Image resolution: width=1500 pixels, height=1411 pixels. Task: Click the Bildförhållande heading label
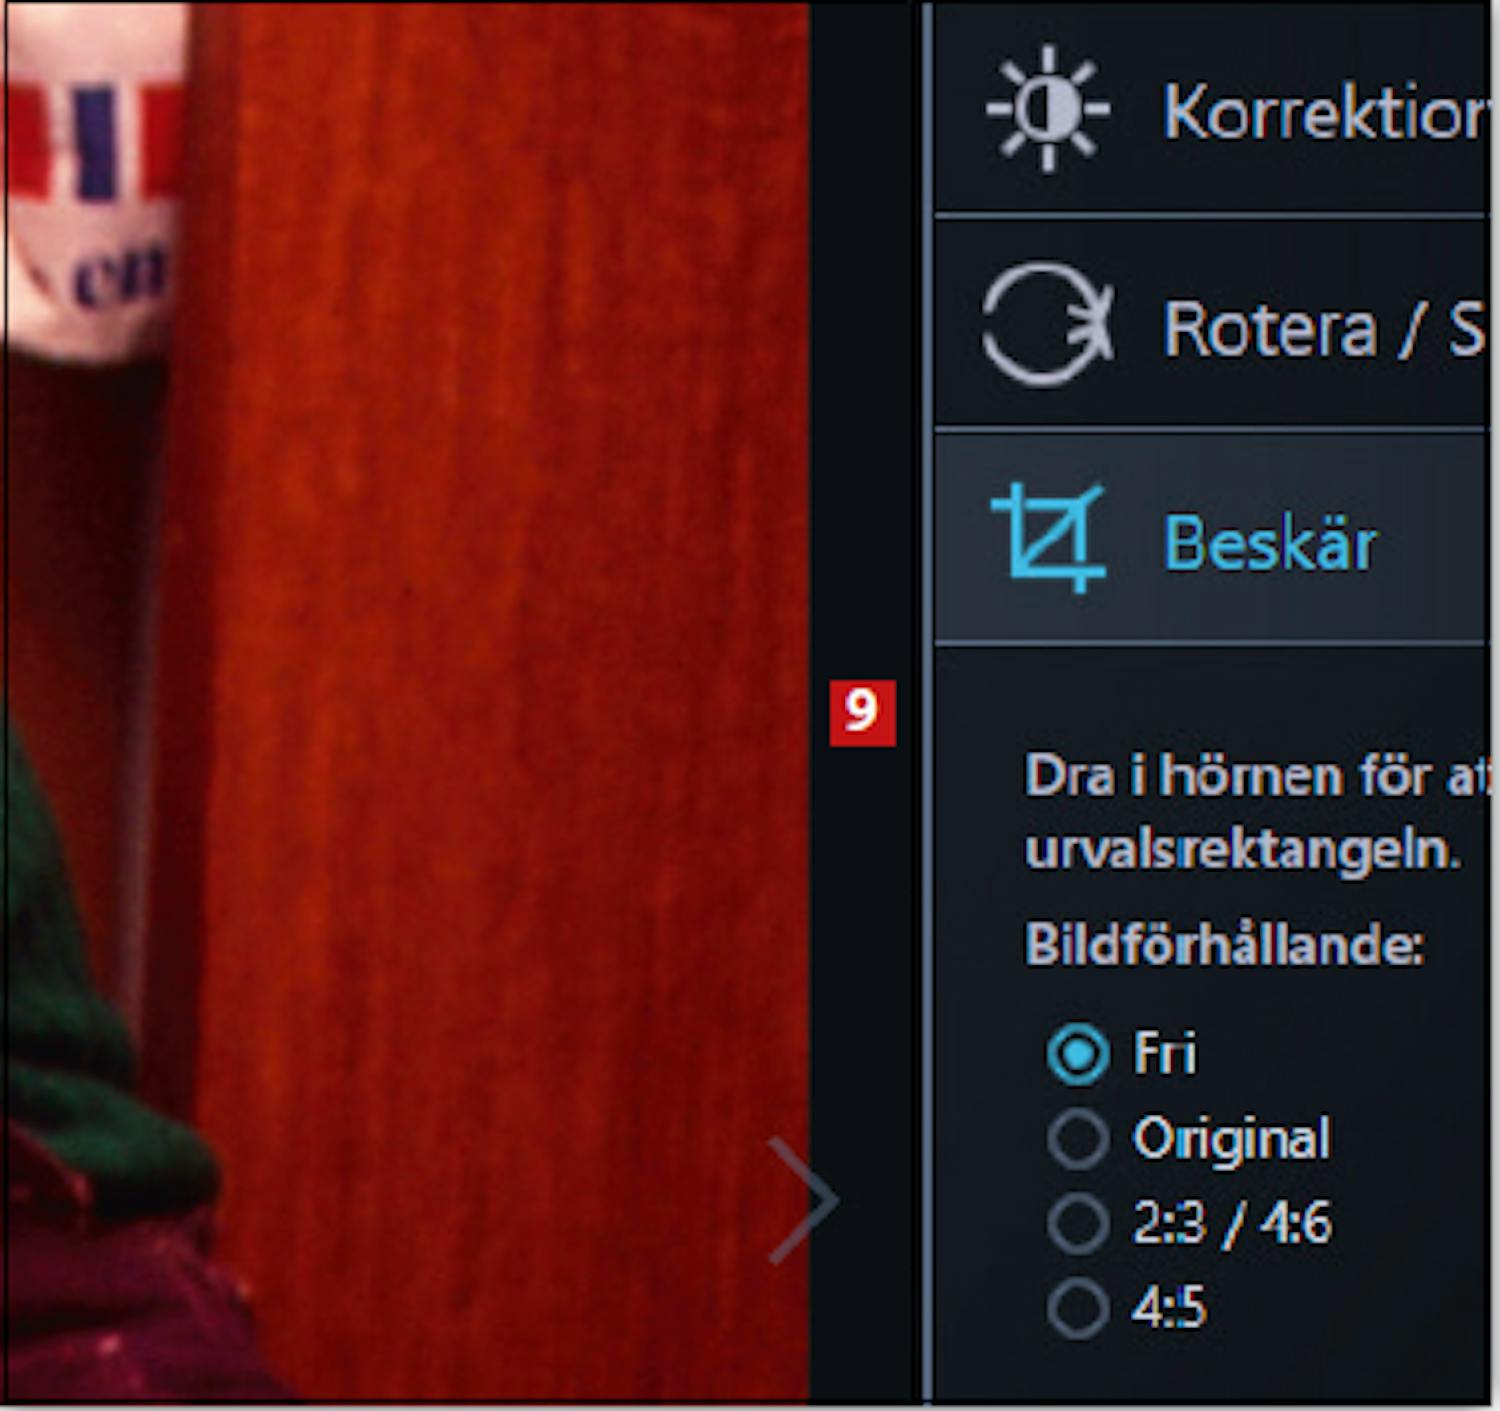click(x=1224, y=944)
